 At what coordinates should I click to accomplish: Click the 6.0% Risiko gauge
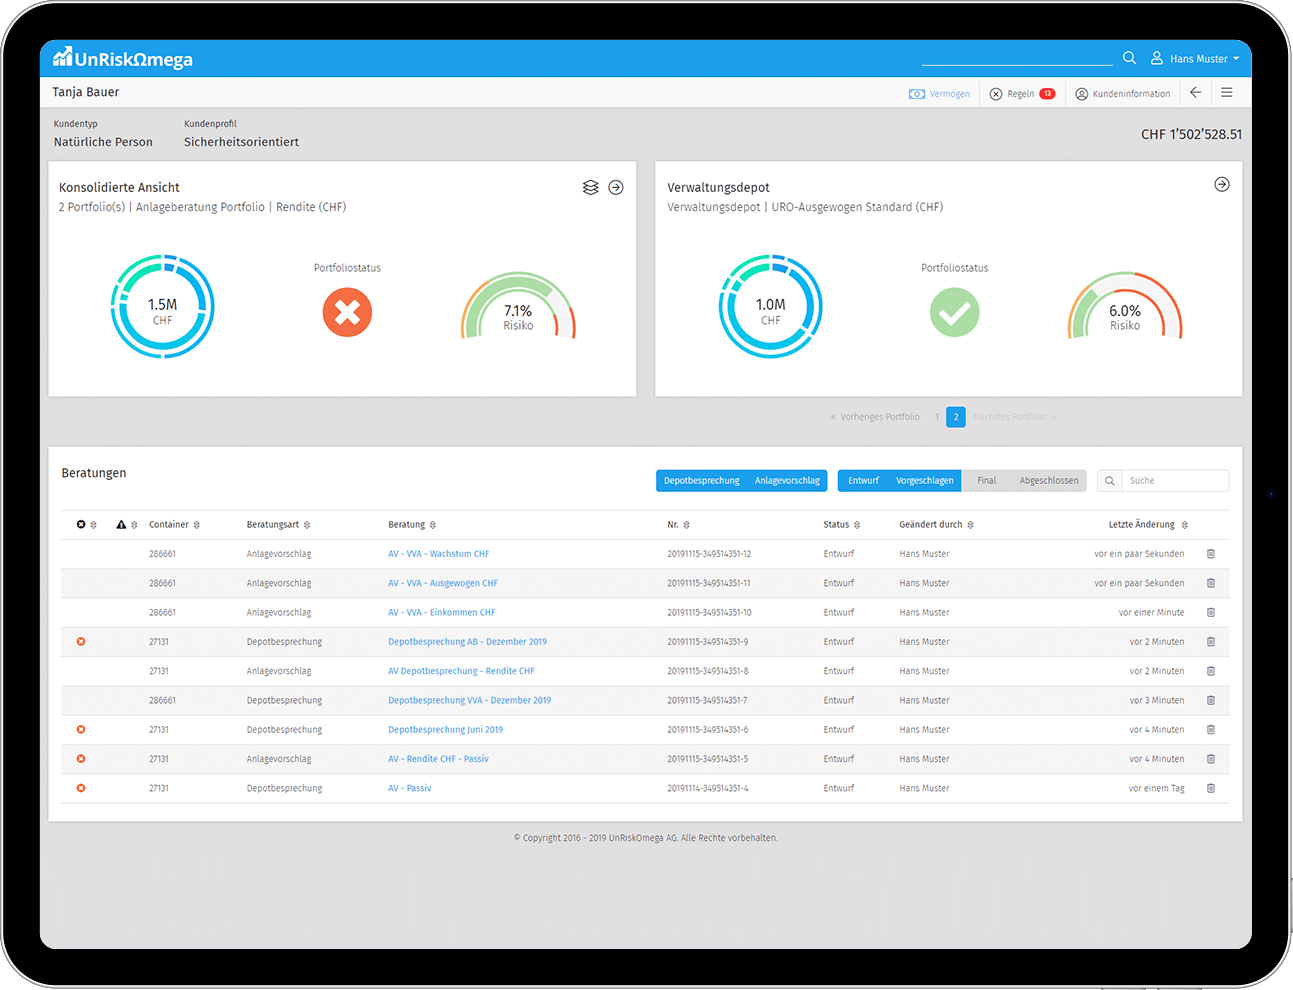pos(1125,307)
